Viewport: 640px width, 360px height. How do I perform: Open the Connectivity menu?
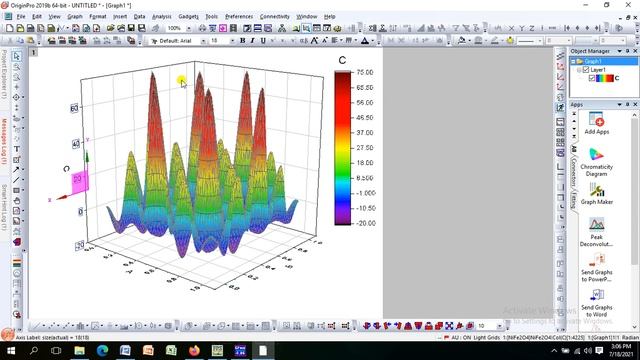(x=275, y=17)
